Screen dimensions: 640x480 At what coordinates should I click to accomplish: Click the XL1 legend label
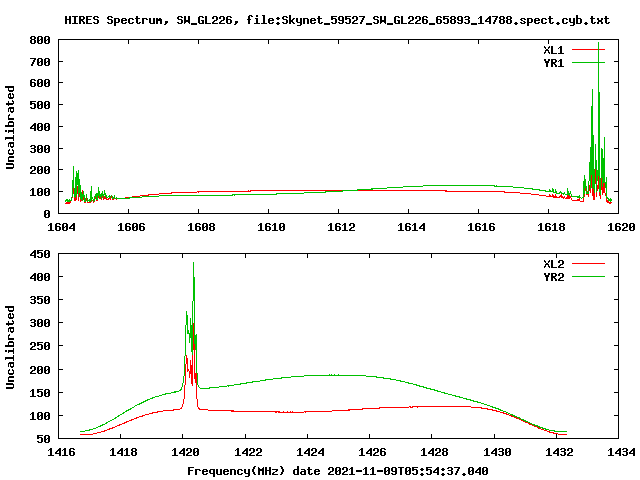553,50
